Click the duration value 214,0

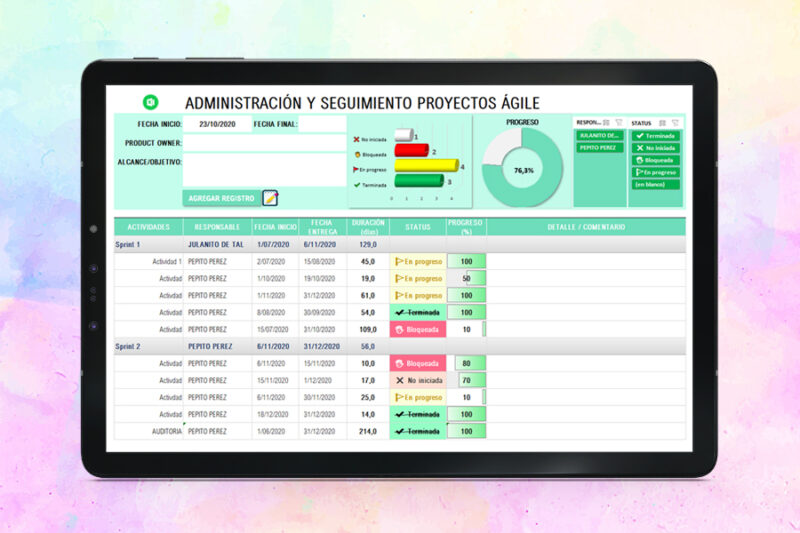pyautogui.click(x=368, y=432)
